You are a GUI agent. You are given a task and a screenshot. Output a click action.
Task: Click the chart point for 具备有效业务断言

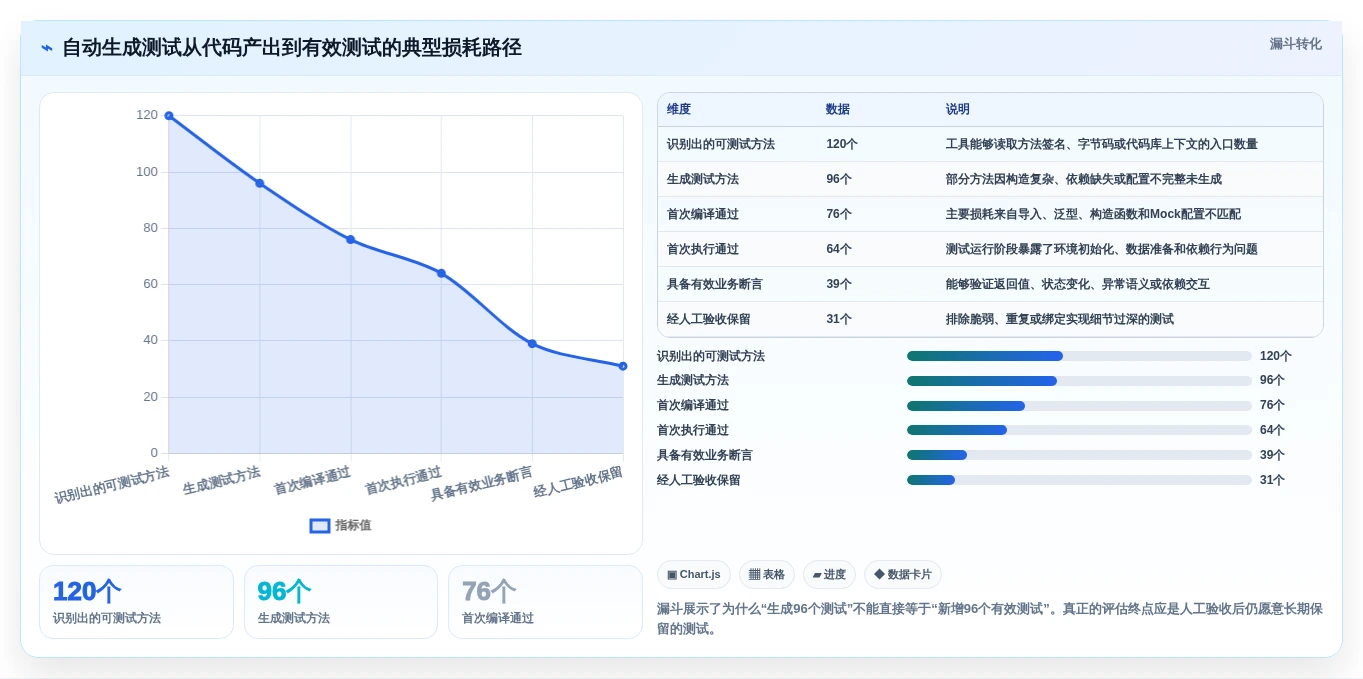532,344
